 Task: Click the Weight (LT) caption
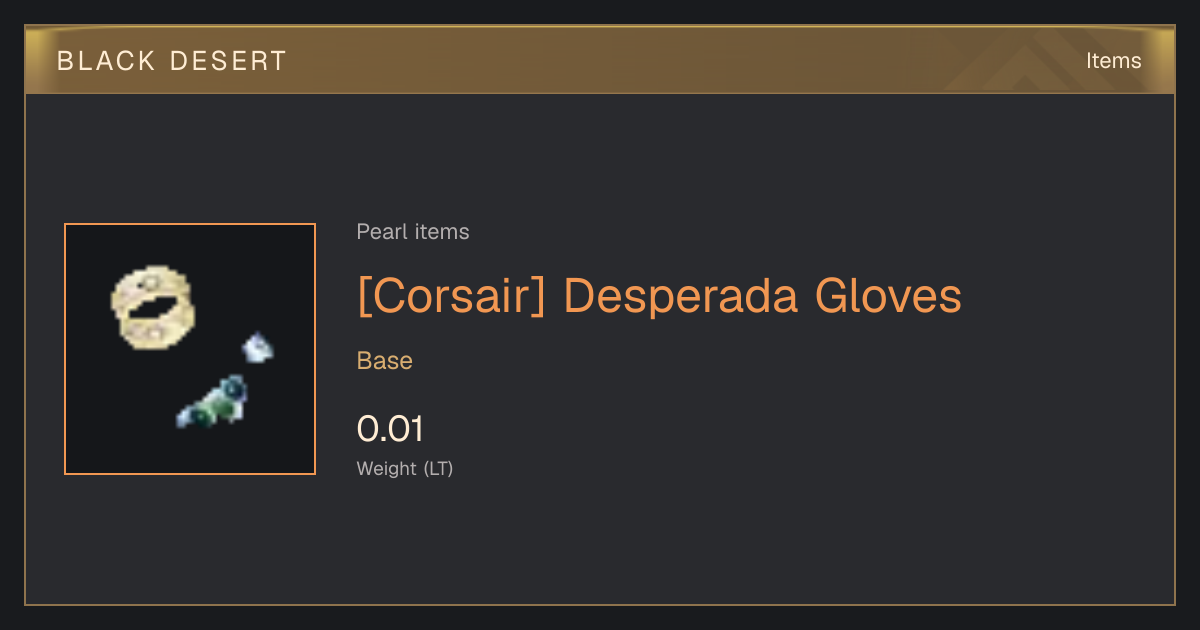click(405, 468)
